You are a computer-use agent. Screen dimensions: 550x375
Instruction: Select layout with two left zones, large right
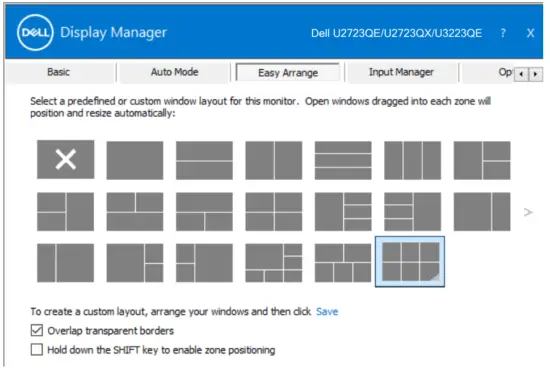[66, 212]
